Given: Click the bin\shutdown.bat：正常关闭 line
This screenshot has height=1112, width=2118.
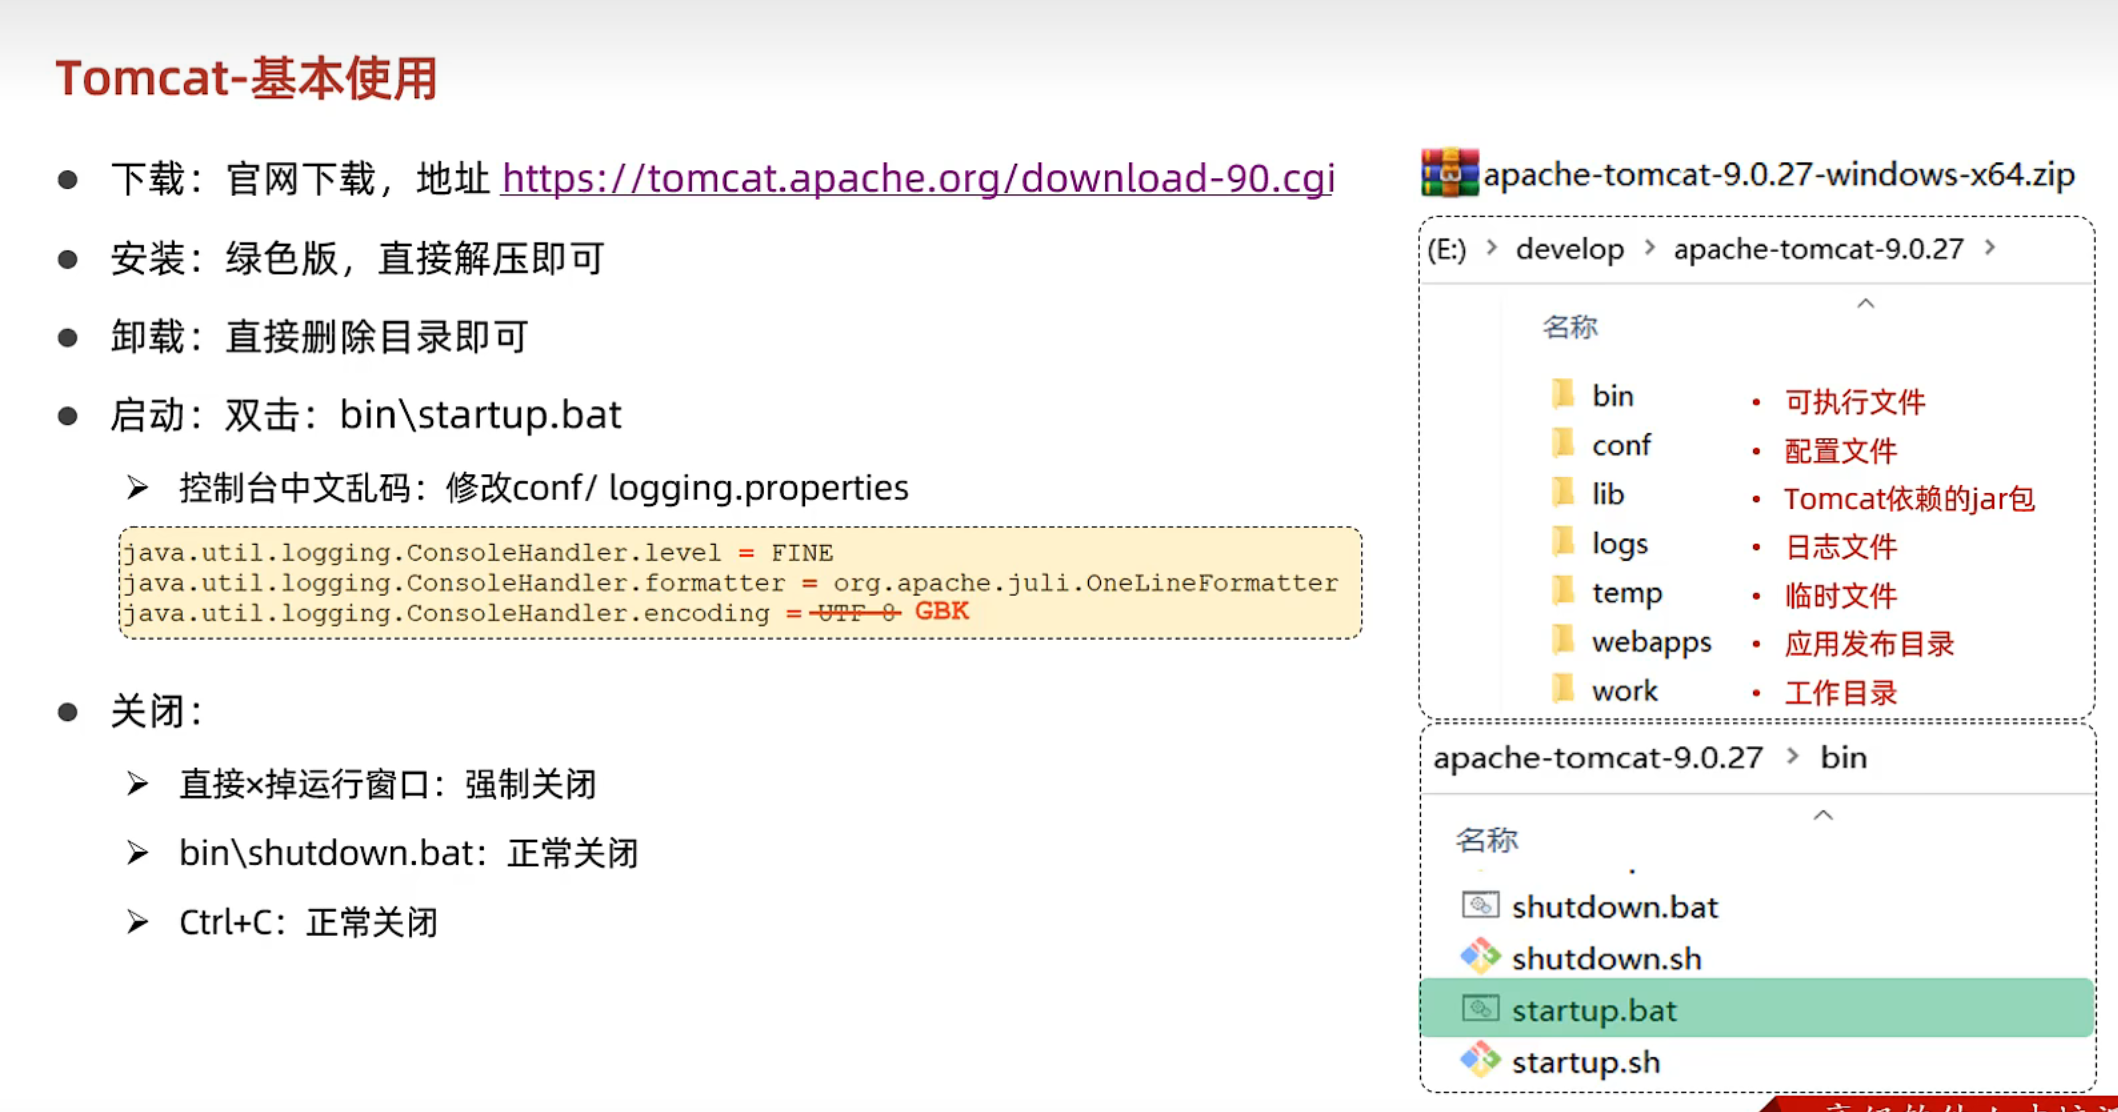Looking at the screenshot, I should 409,853.
